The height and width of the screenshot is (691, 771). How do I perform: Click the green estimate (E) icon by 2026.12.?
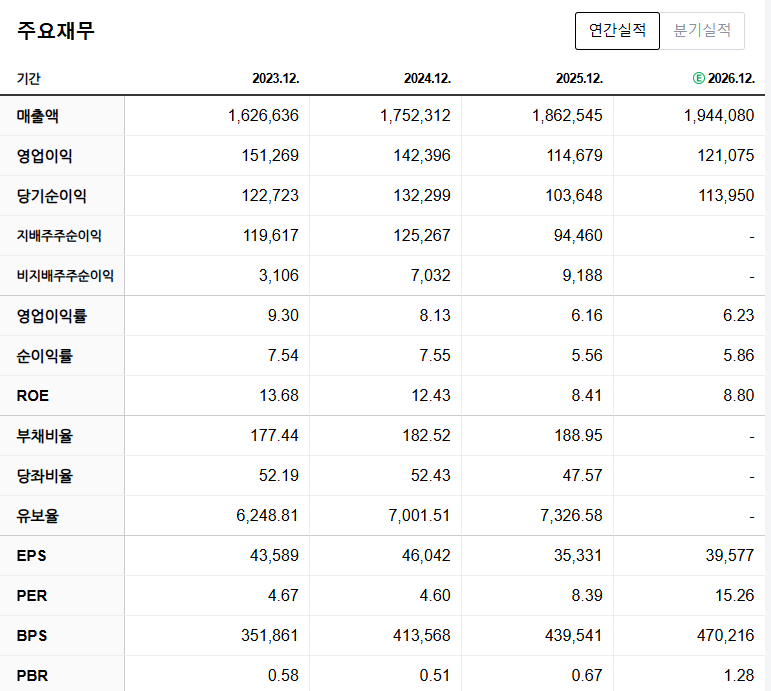698,78
